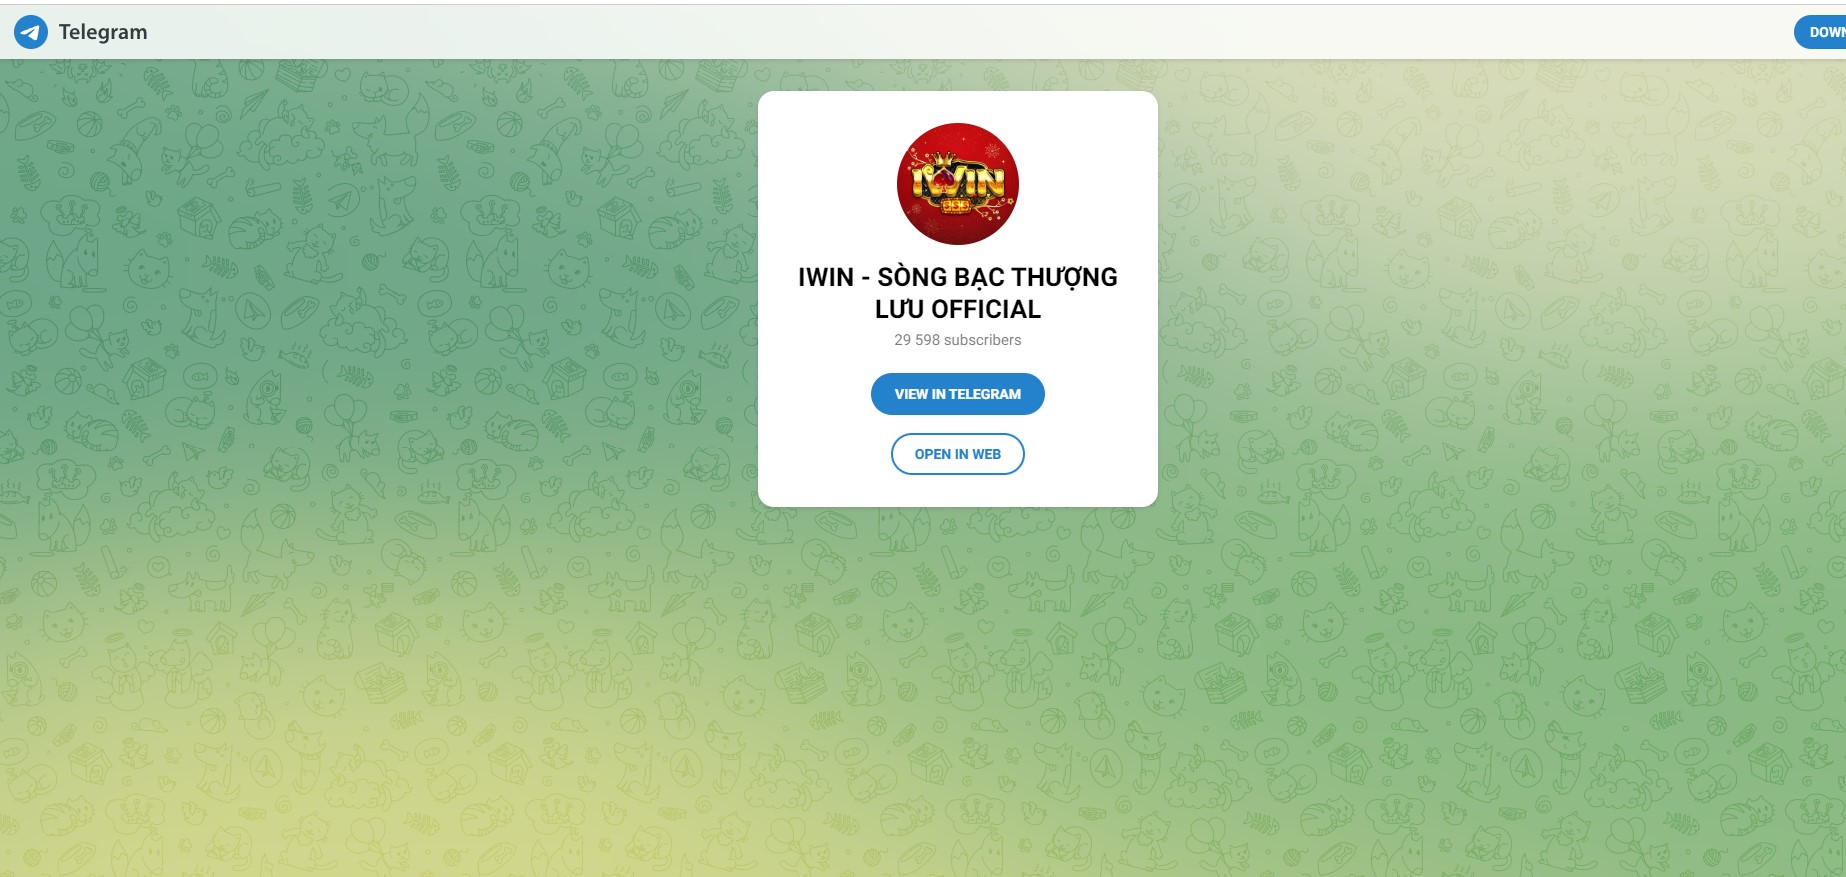Click the word SÒNG in channel name
1846x877 pixels.
[x=912, y=277]
